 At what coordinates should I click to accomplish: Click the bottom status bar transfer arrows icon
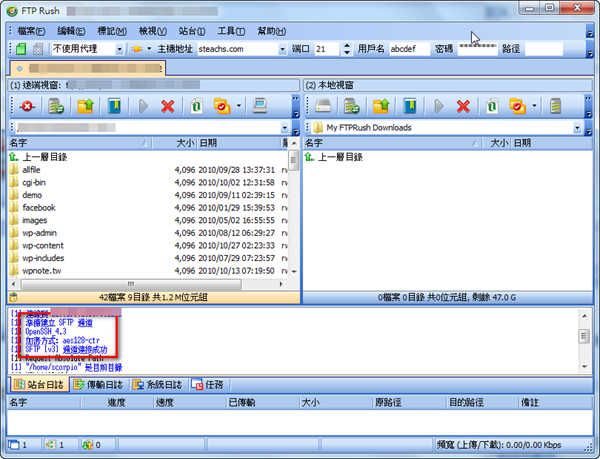(88, 445)
